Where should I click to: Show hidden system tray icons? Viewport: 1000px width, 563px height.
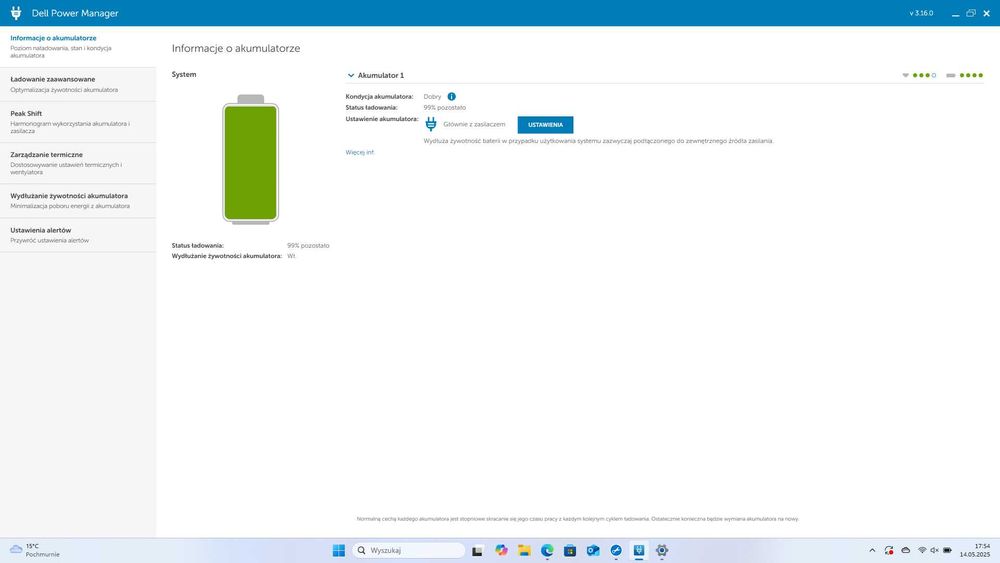(872, 550)
